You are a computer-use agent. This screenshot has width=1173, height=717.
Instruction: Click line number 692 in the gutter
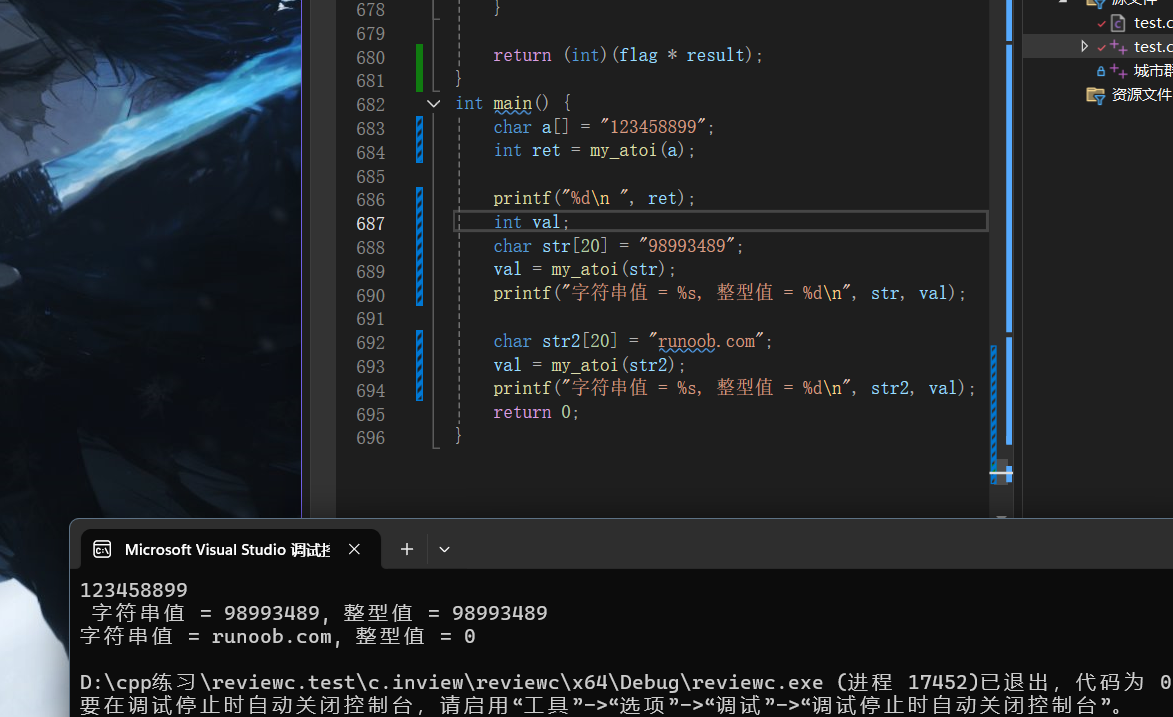[x=370, y=343]
